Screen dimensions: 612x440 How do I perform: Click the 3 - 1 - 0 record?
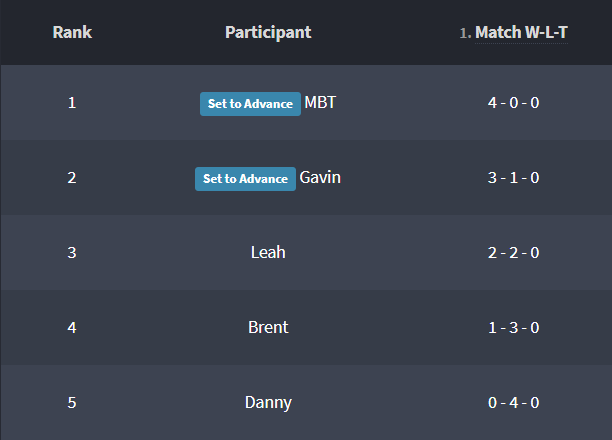pos(513,178)
